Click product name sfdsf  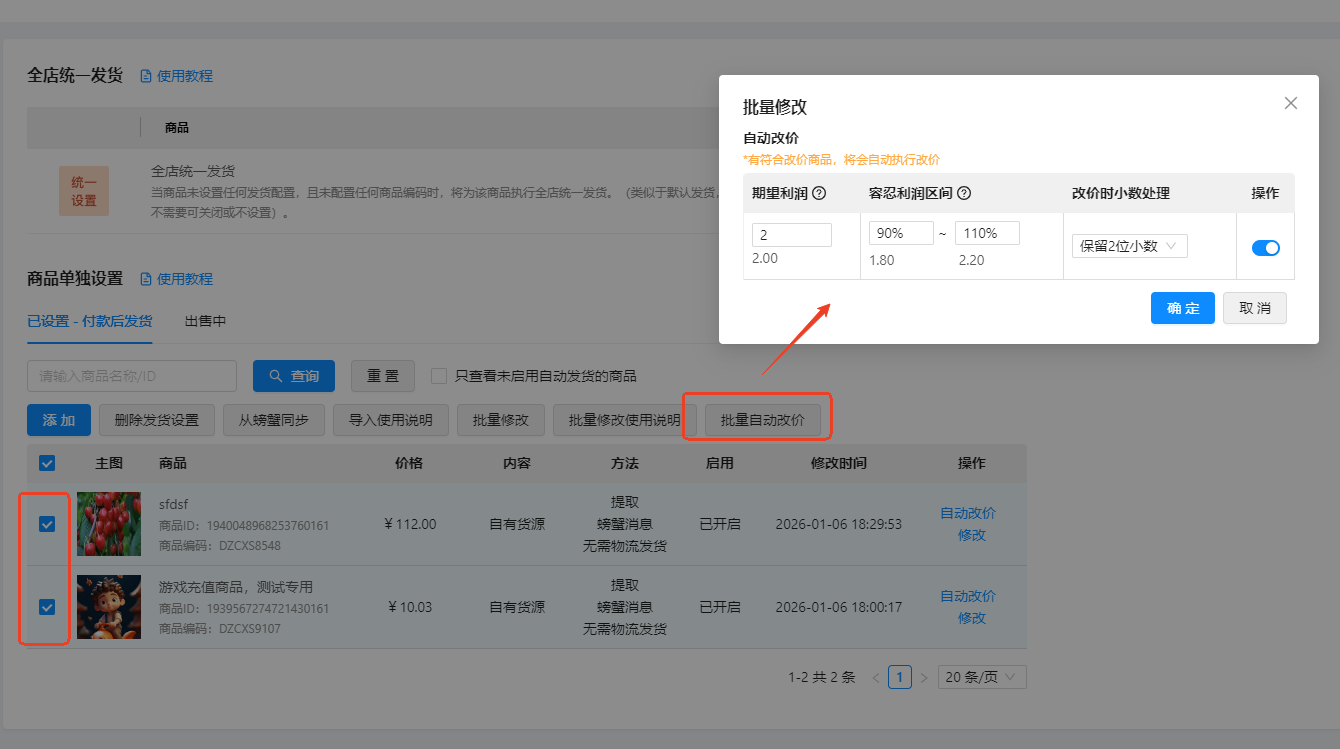tap(174, 504)
